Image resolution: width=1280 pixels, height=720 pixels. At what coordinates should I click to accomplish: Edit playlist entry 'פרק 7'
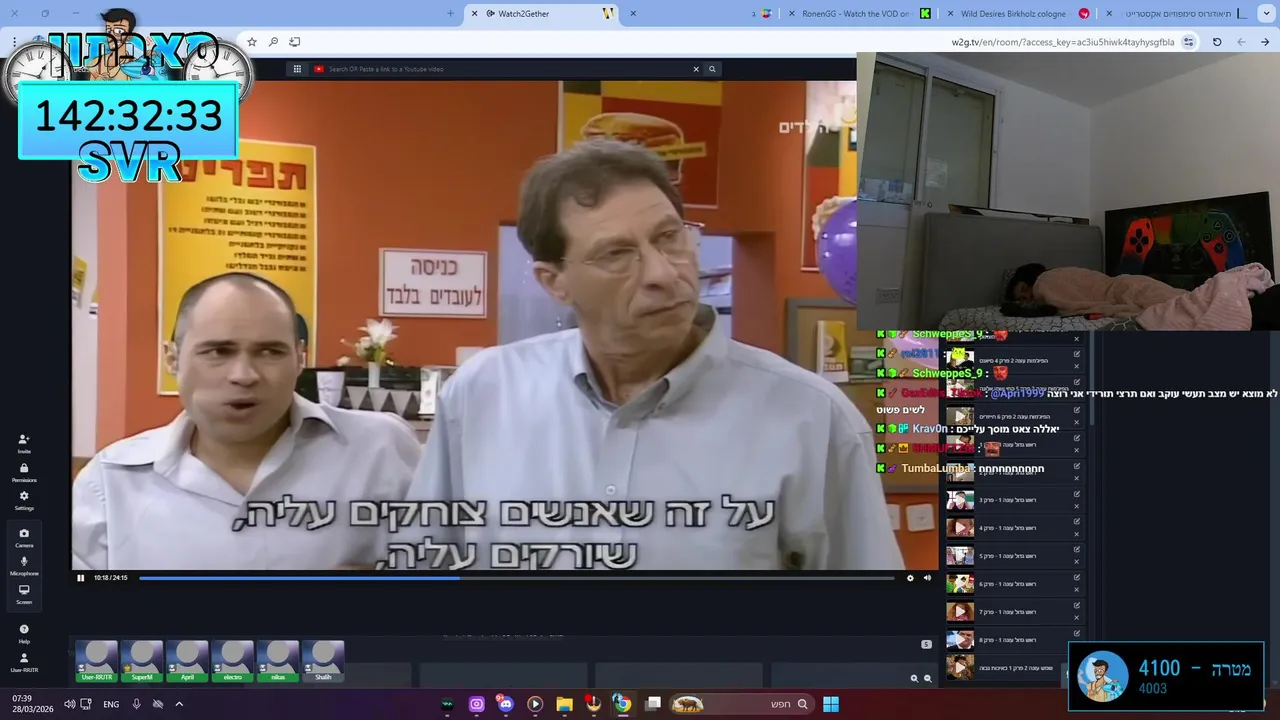[1077, 605]
